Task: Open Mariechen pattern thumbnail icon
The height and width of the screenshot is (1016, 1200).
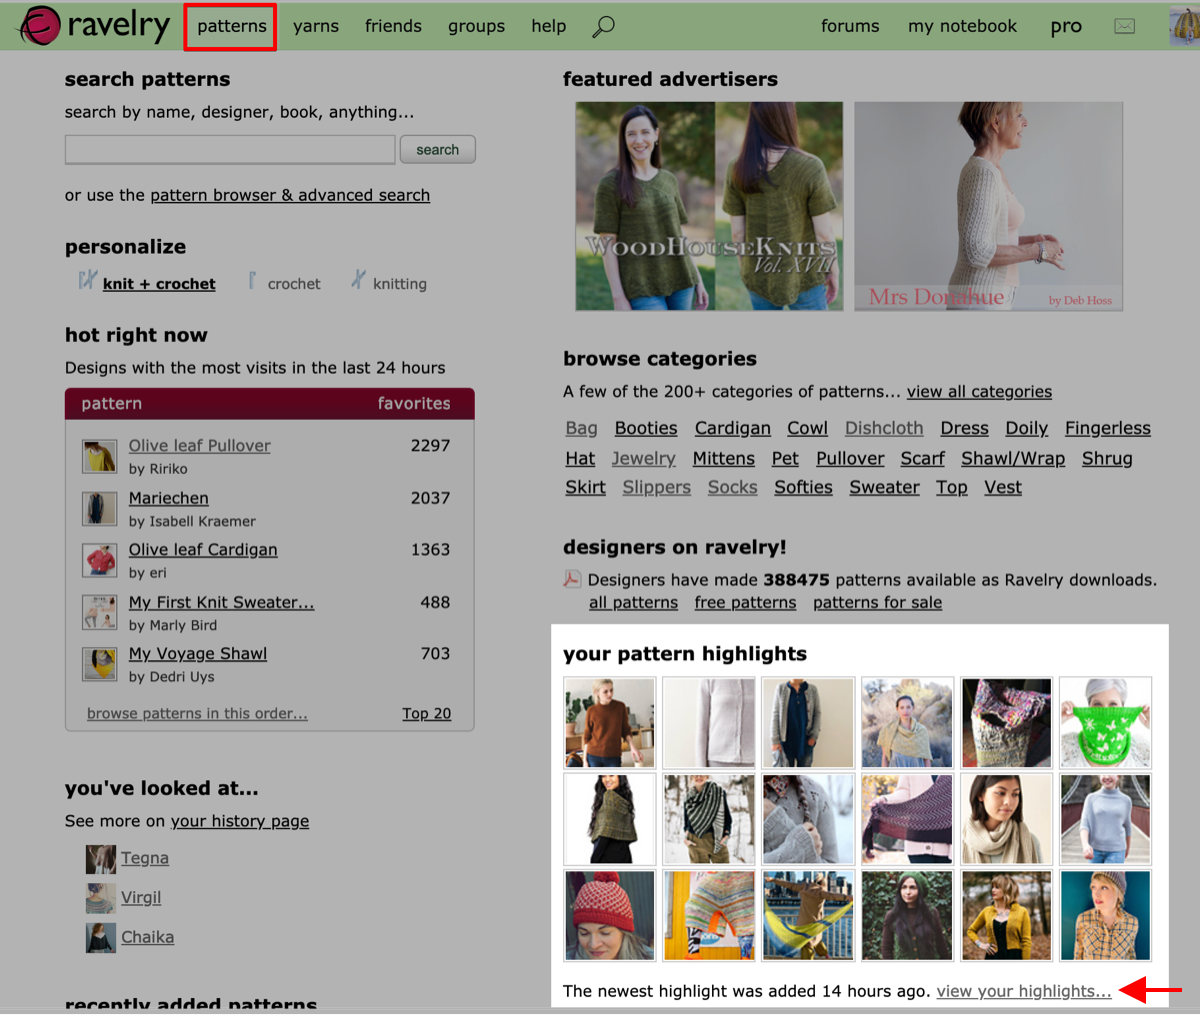Action: point(100,508)
